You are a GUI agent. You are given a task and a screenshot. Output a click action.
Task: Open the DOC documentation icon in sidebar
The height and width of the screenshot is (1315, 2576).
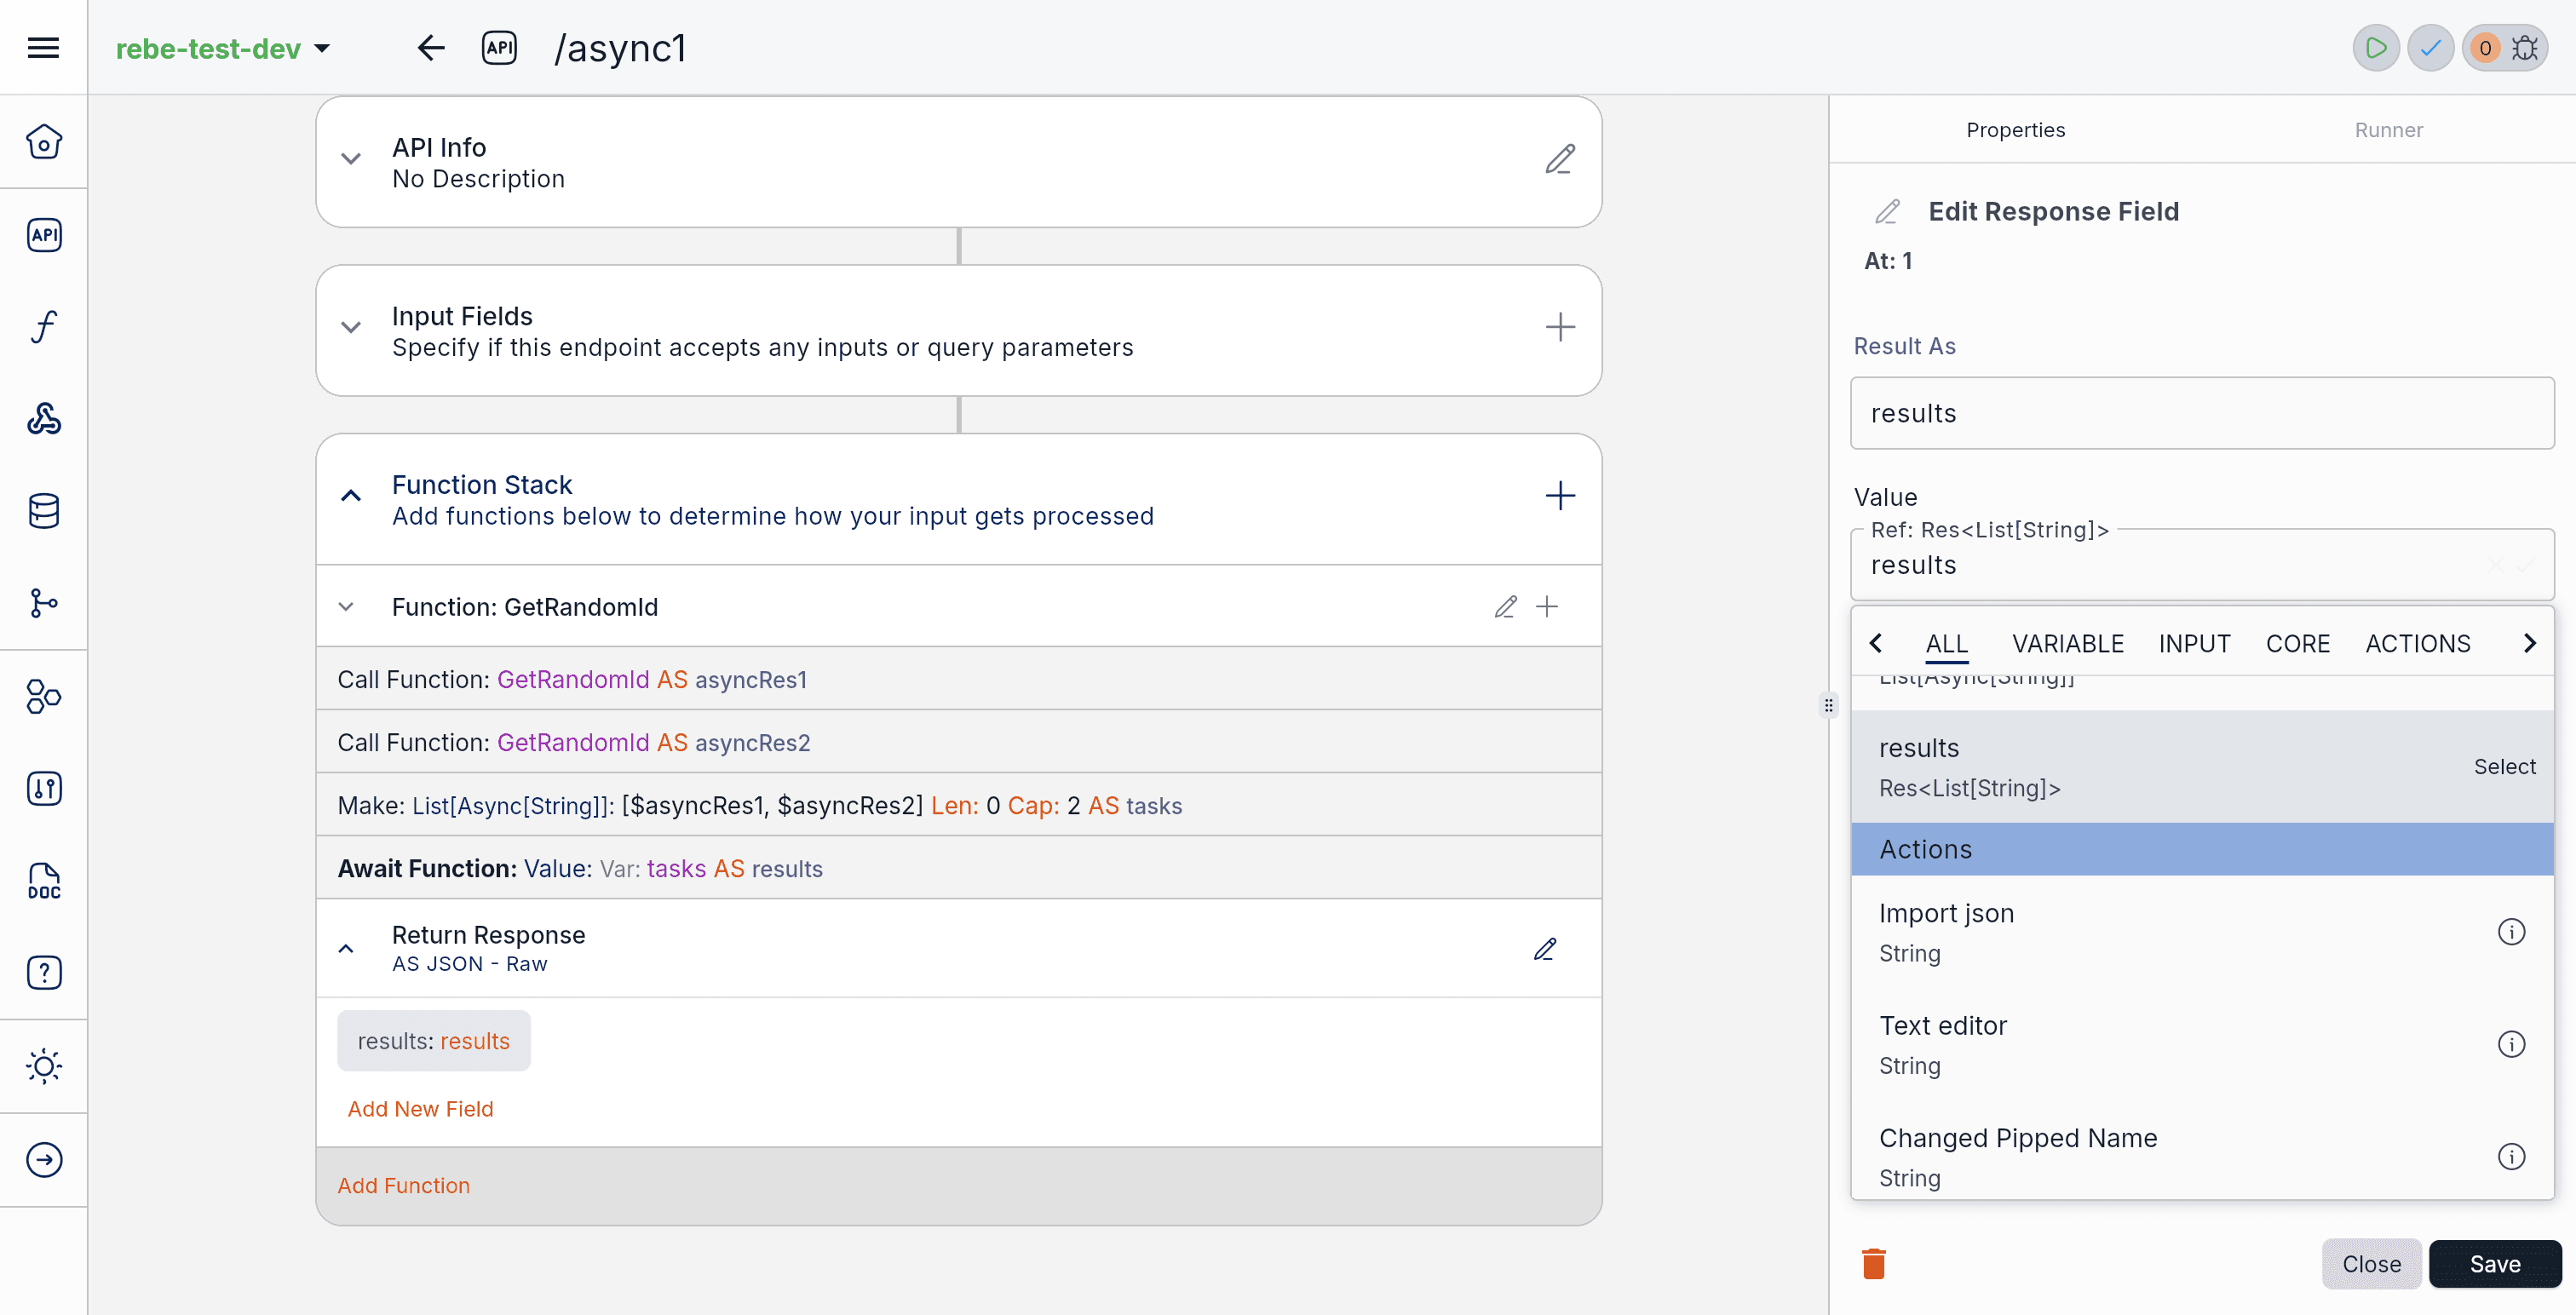(43, 881)
